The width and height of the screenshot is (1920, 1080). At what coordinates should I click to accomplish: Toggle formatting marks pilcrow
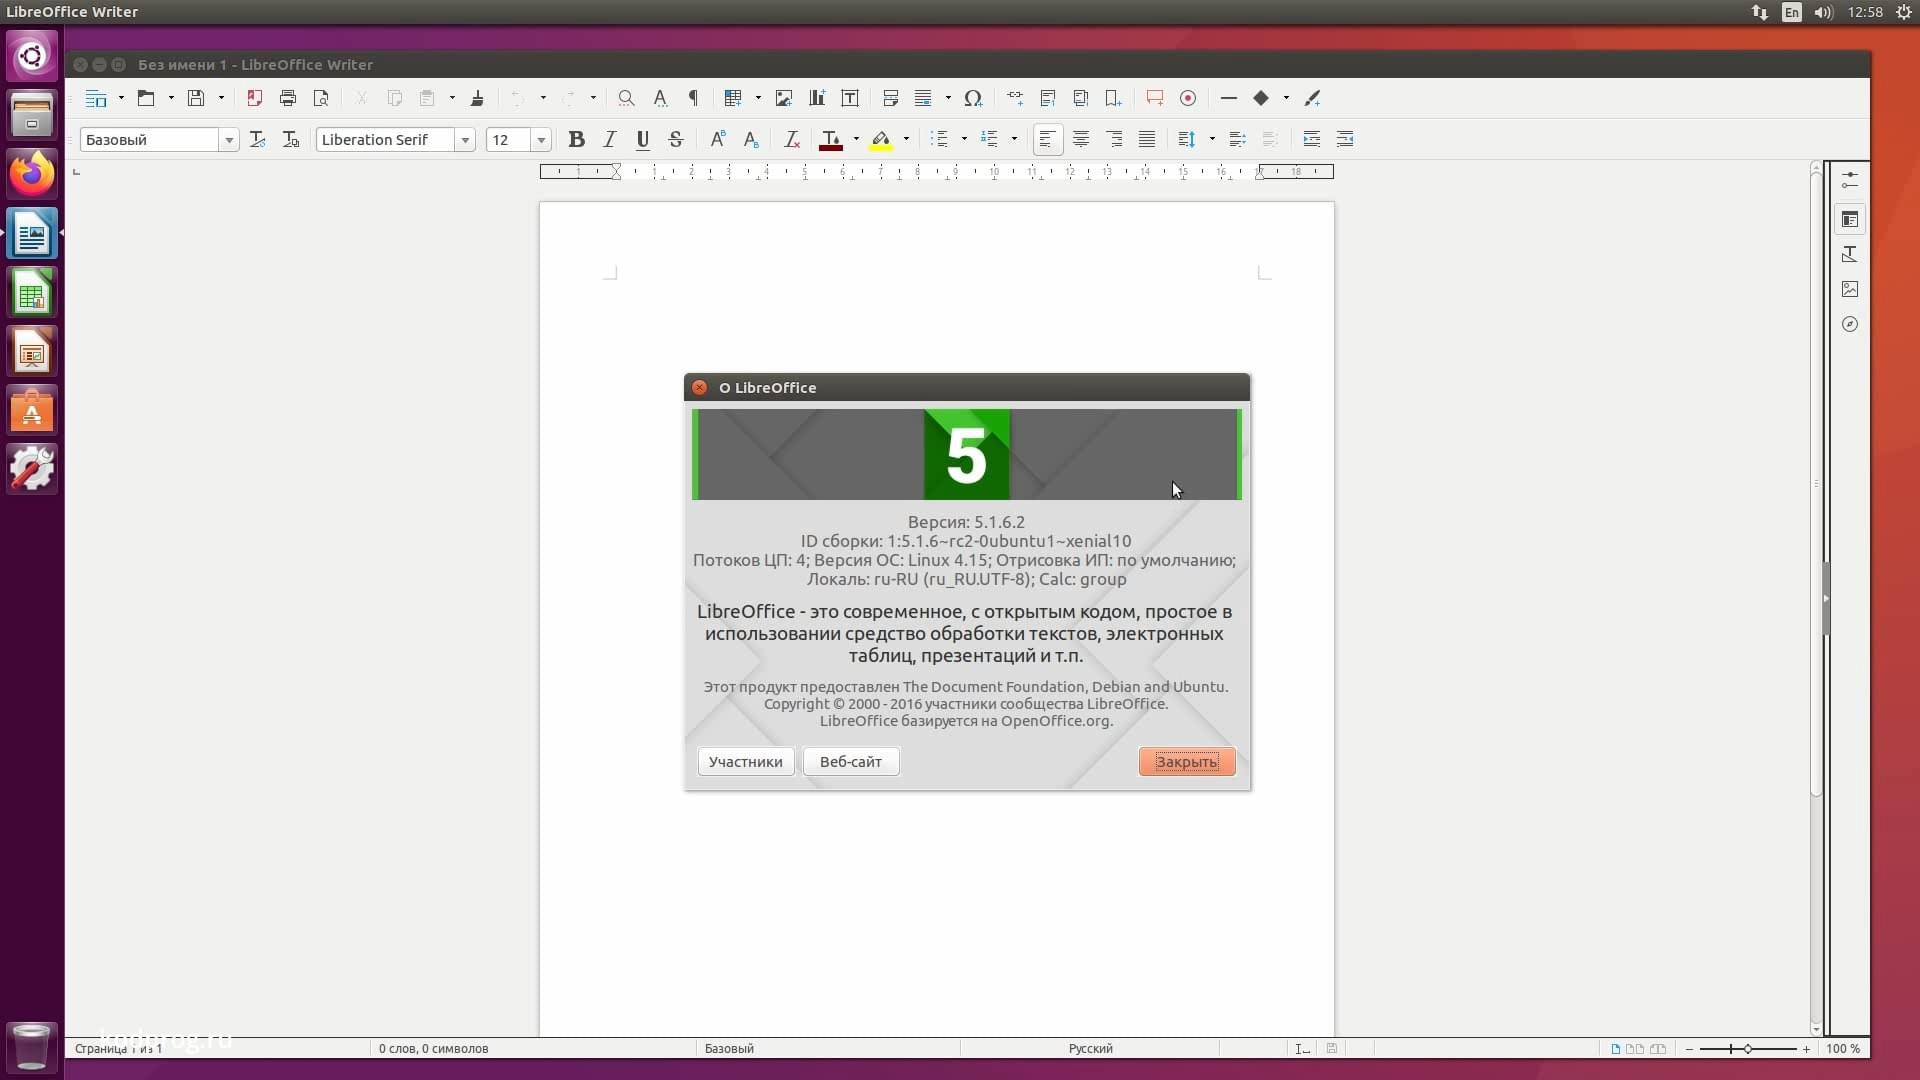coord(693,98)
